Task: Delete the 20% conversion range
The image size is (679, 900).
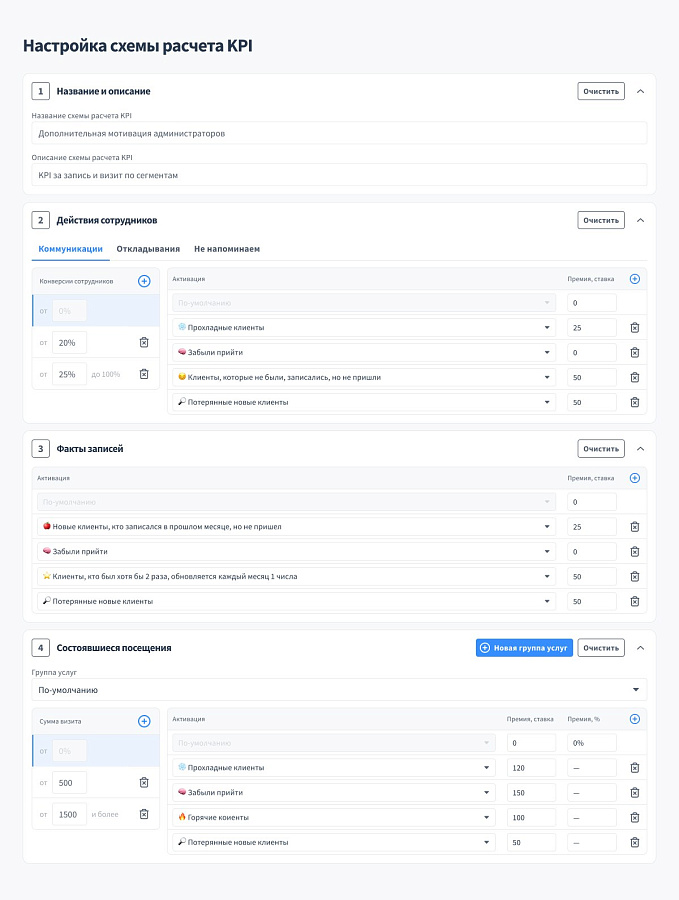Action: (144, 343)
